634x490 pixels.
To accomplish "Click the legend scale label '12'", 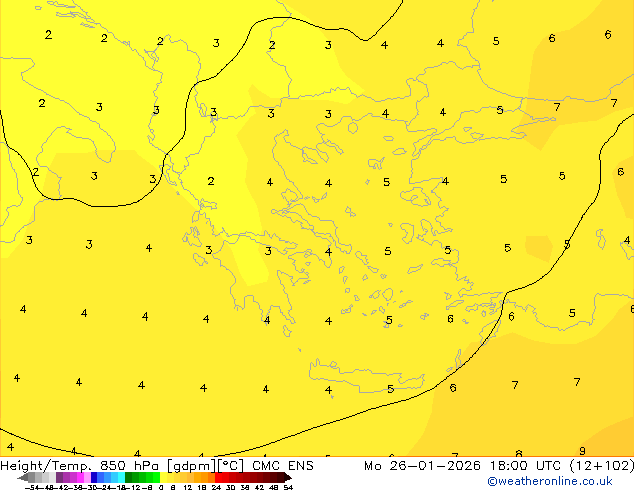I will [188, 487].
